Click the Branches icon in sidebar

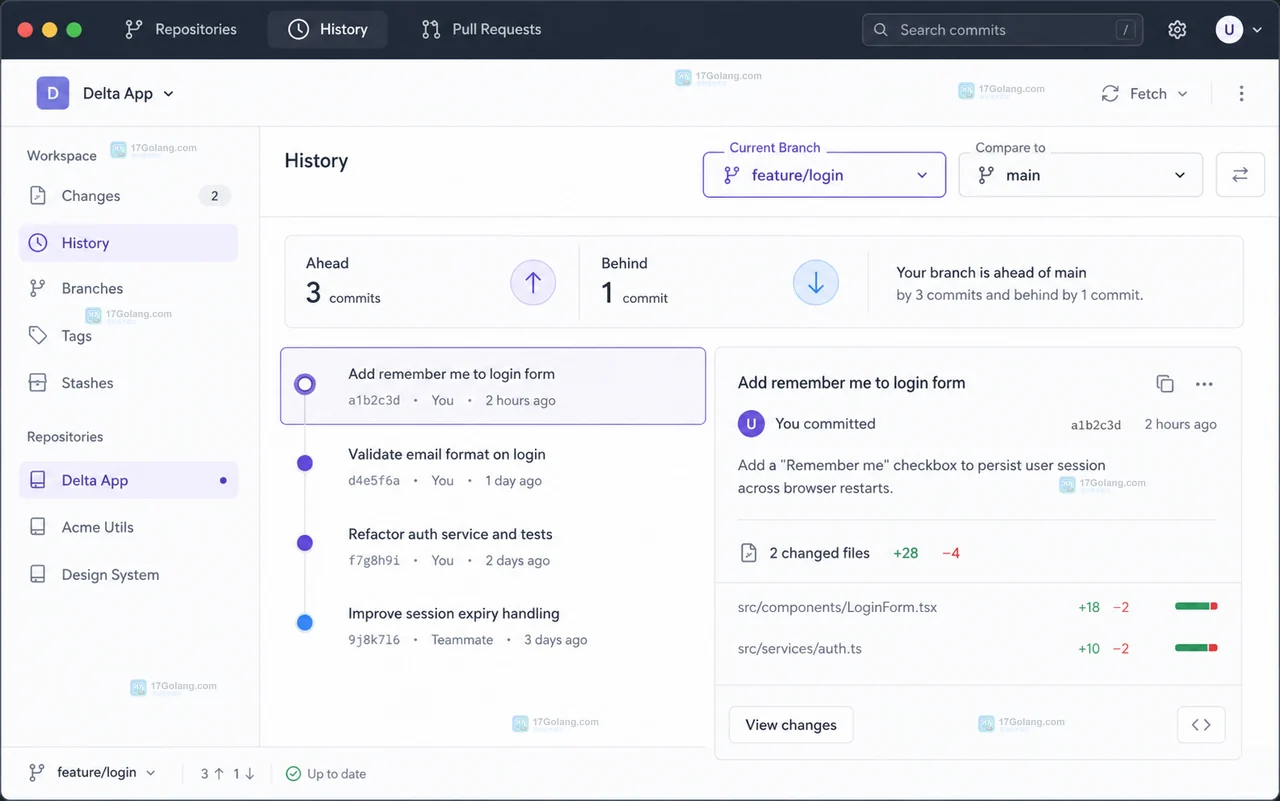coord(38,289)
